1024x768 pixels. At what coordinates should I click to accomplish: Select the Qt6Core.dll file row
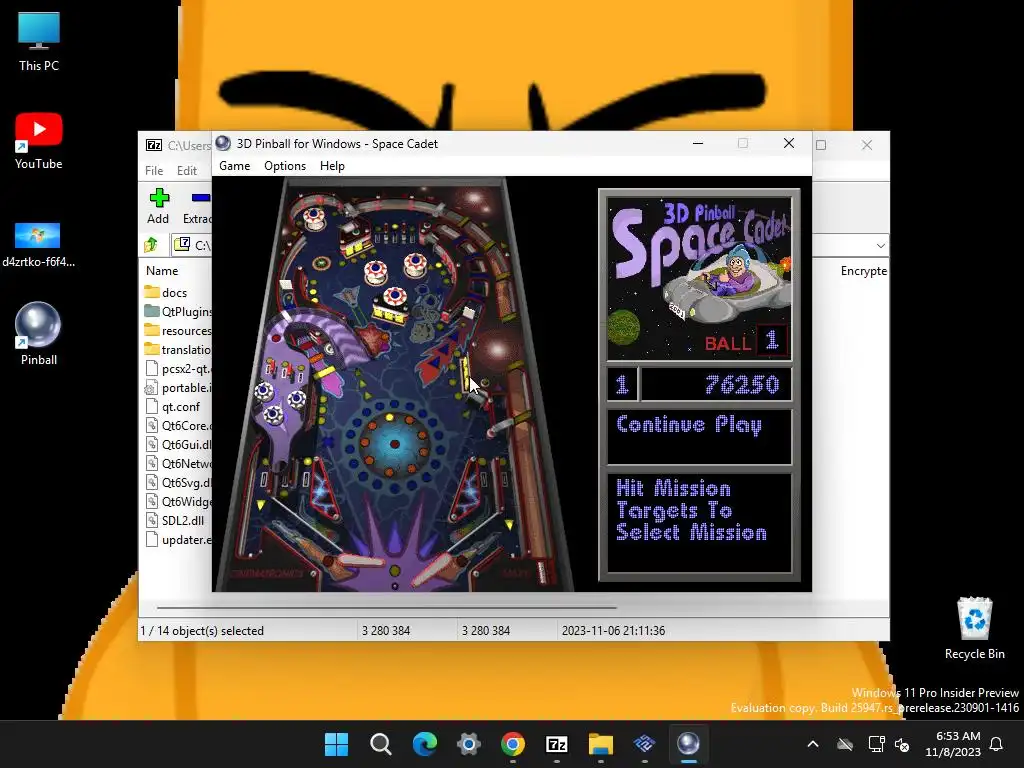(x=176, y=425)
